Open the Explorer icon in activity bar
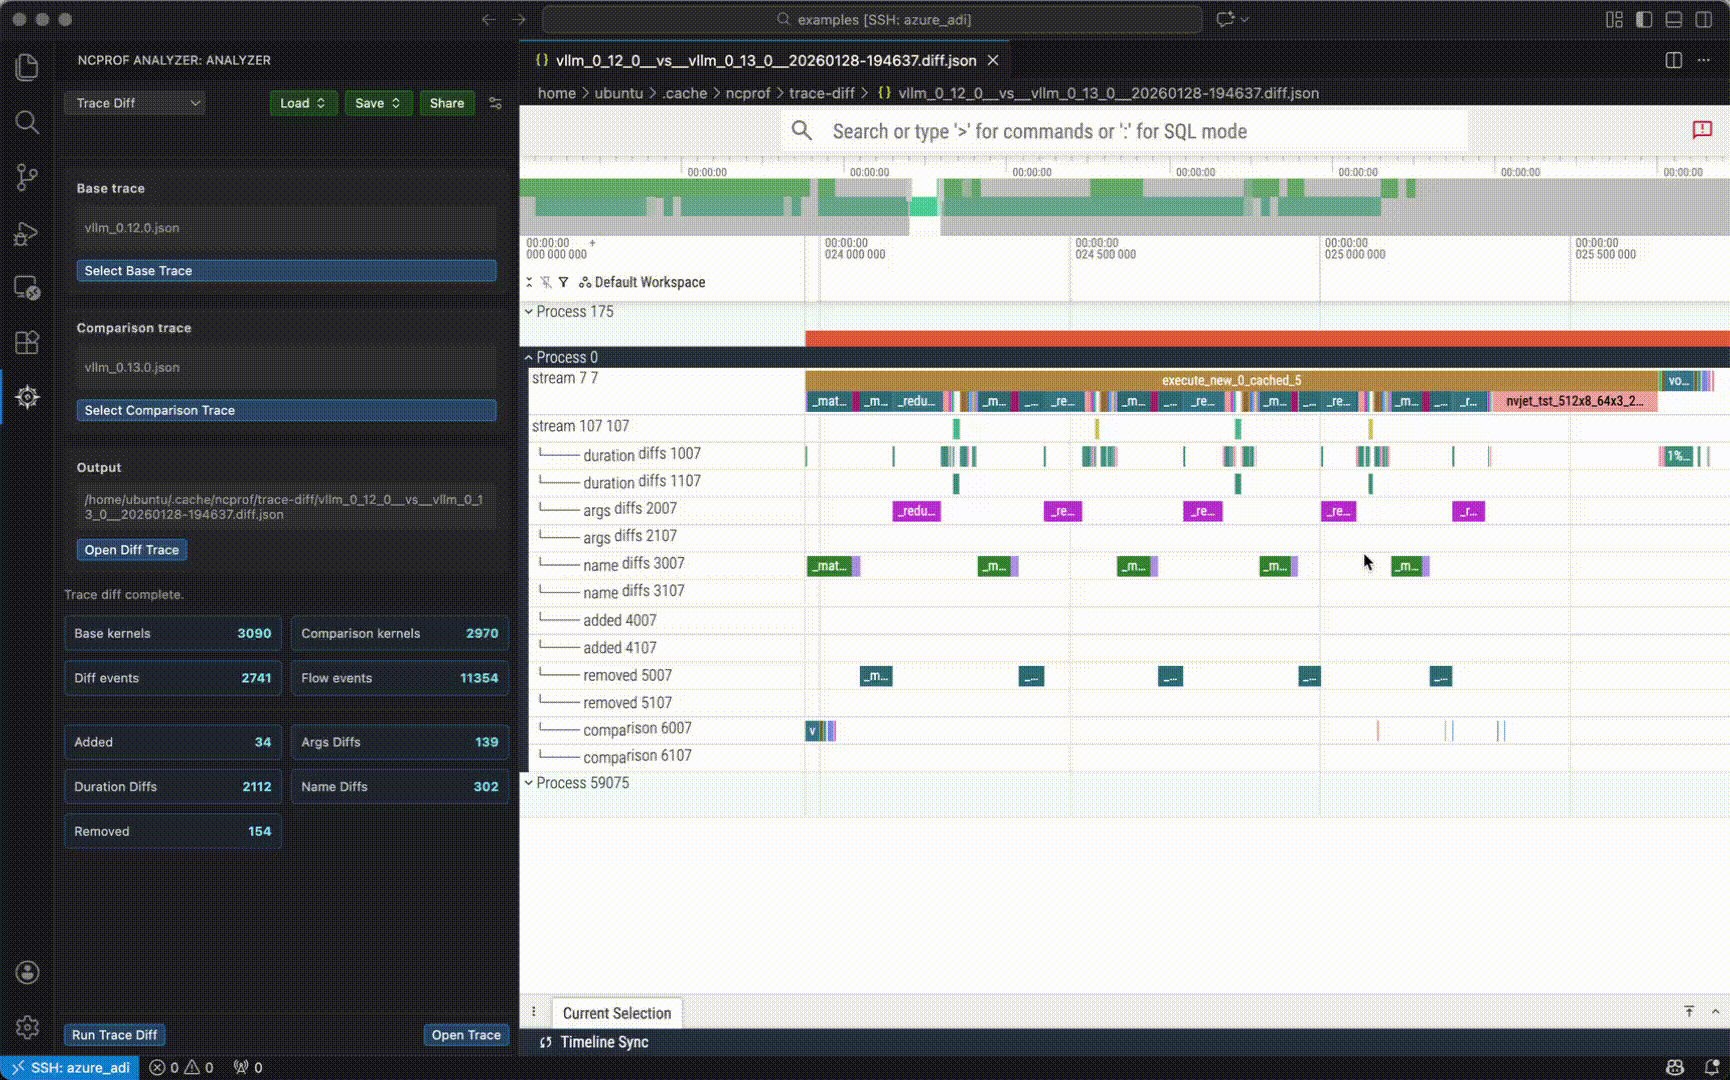The image size is (1730, 1080). 27,67
